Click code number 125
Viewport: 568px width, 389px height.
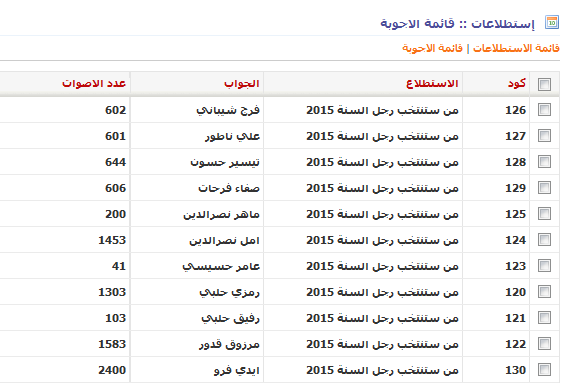515,214
